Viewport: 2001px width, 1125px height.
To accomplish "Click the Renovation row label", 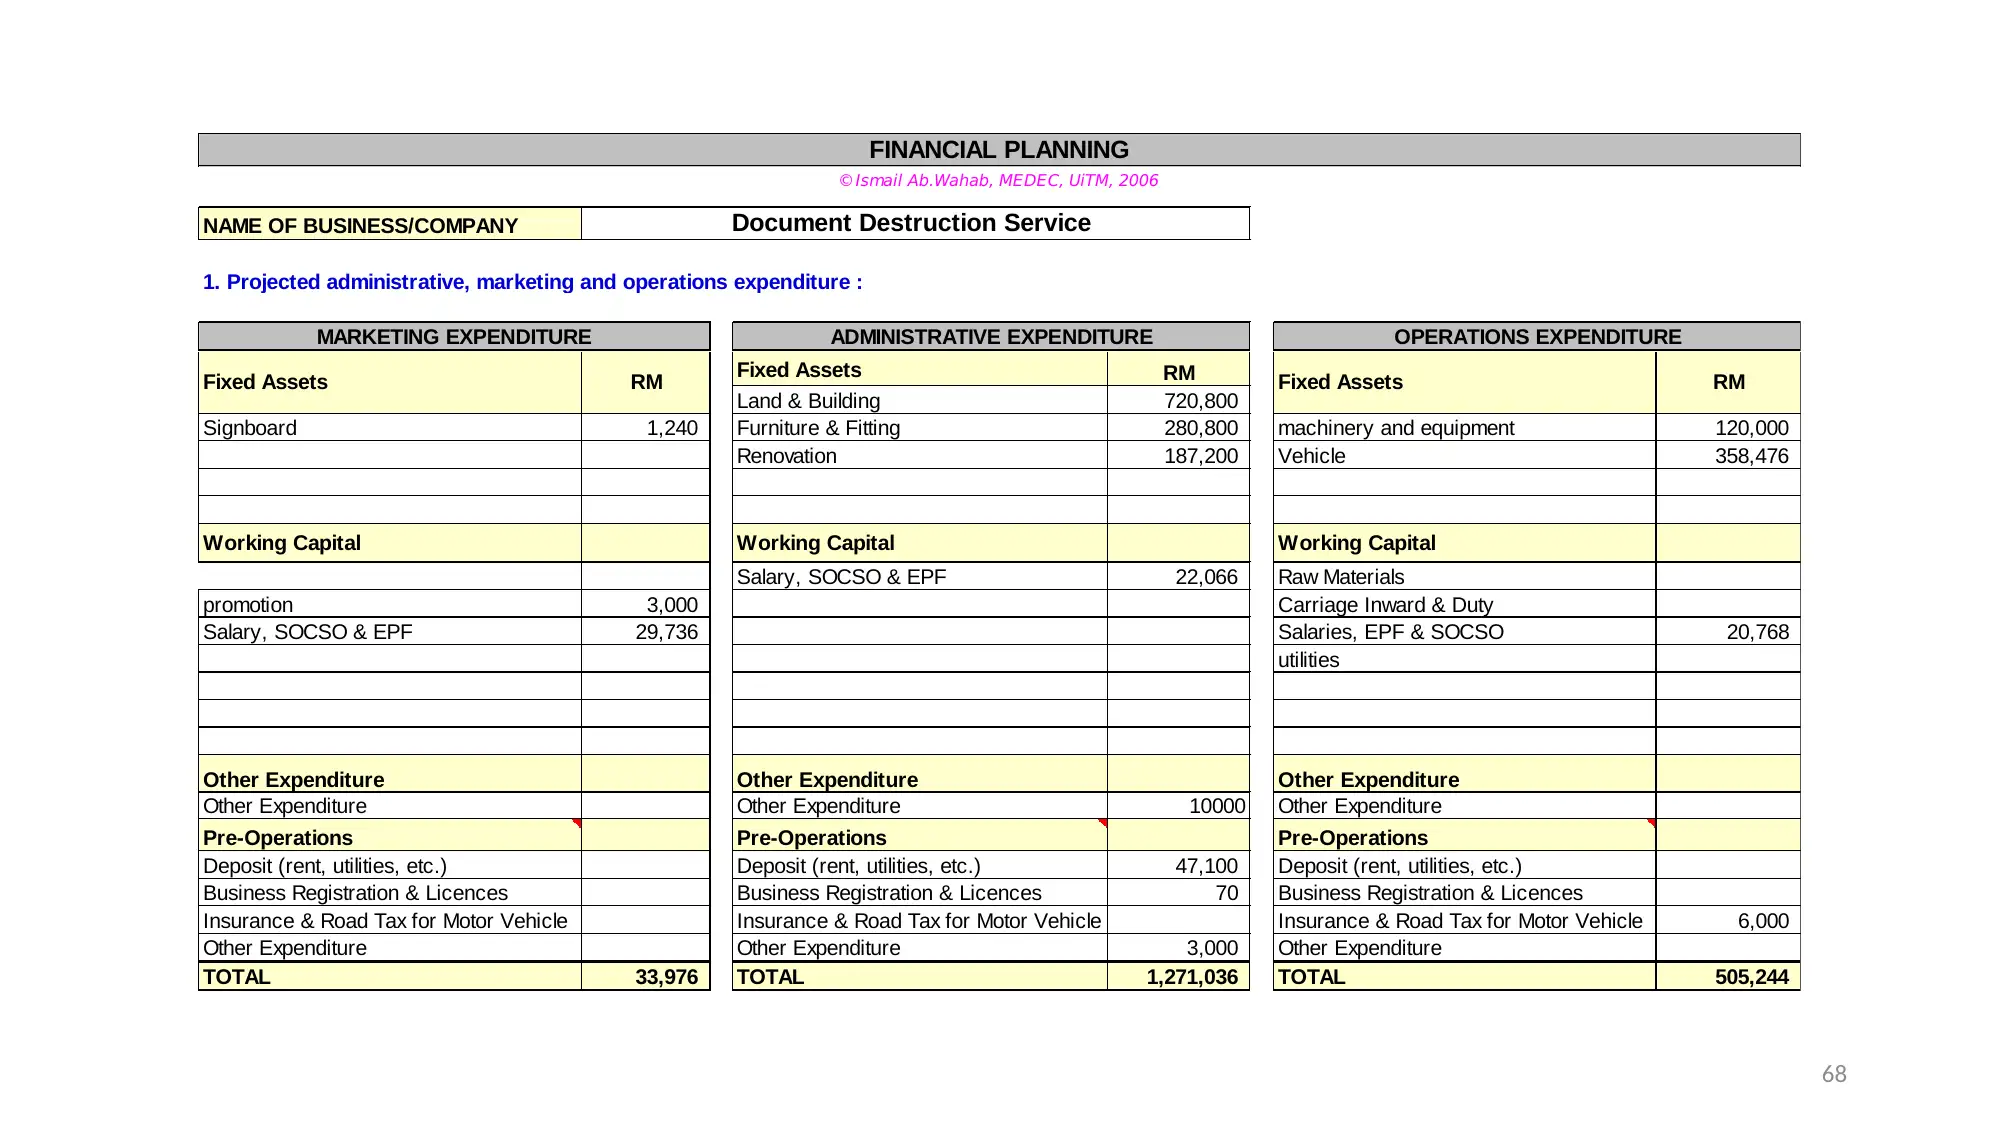I will pos(786,456).
